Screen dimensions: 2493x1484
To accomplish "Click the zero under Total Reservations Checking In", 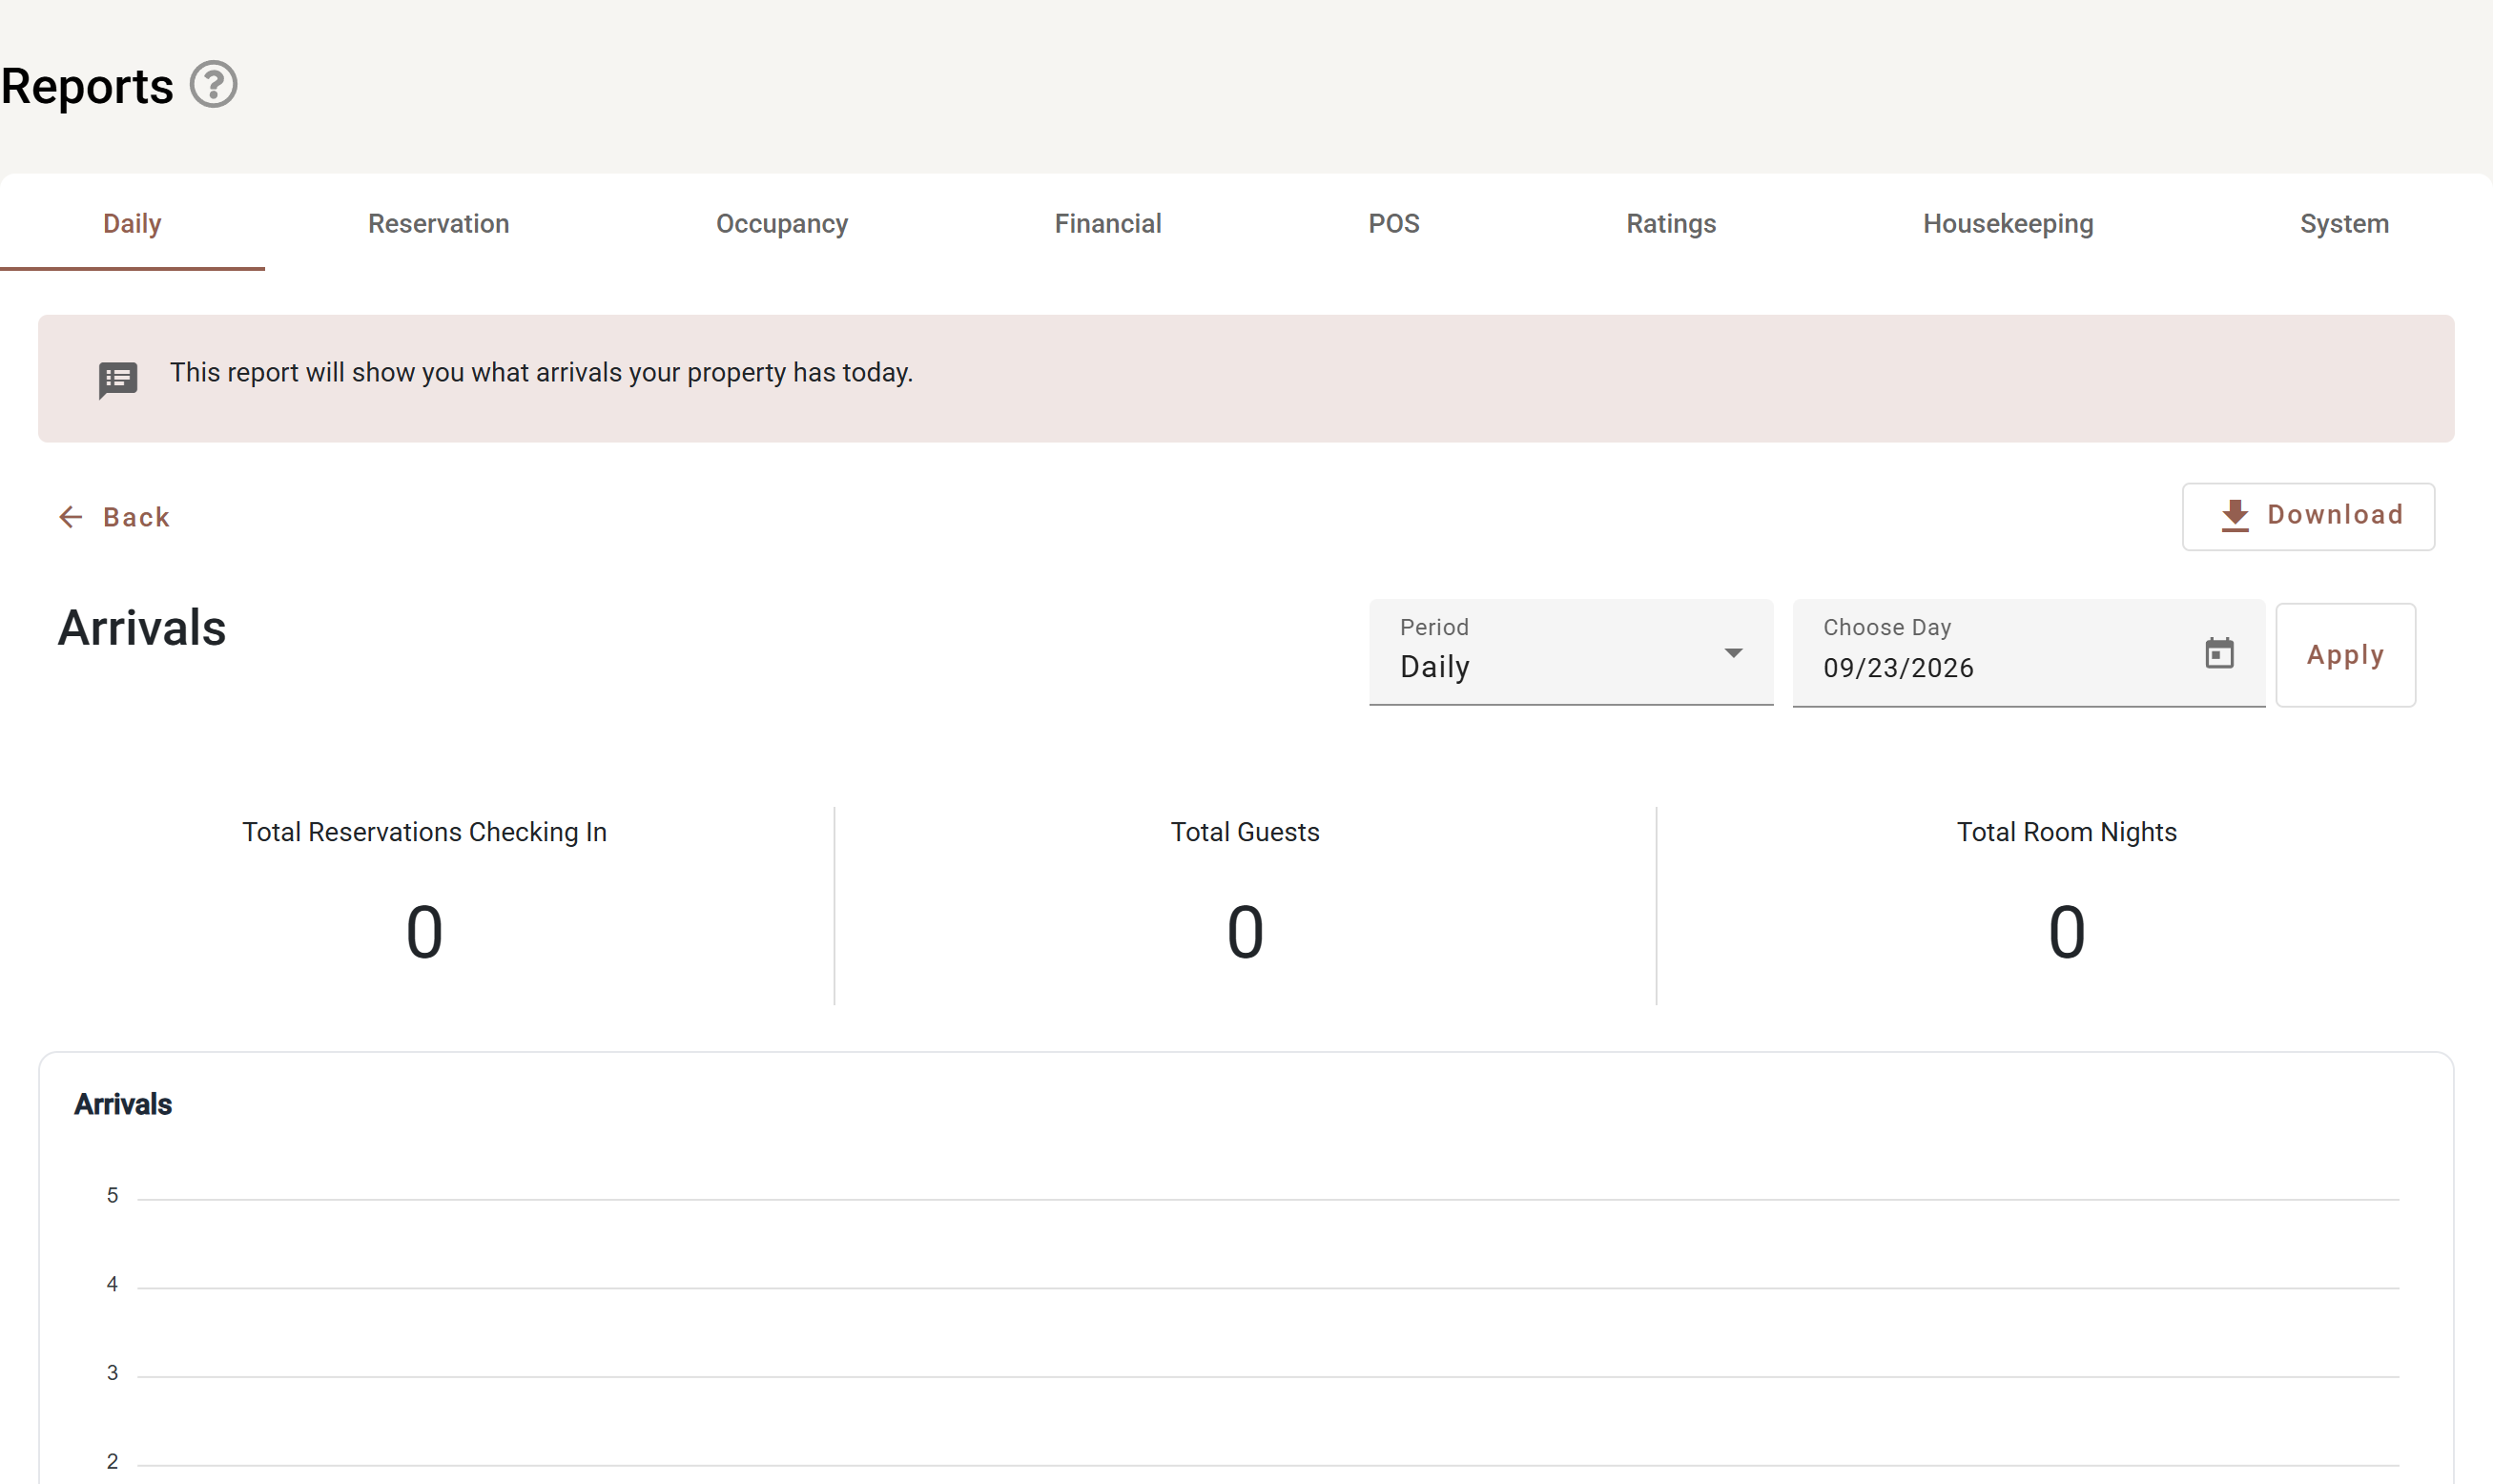I will click(424, 932).
